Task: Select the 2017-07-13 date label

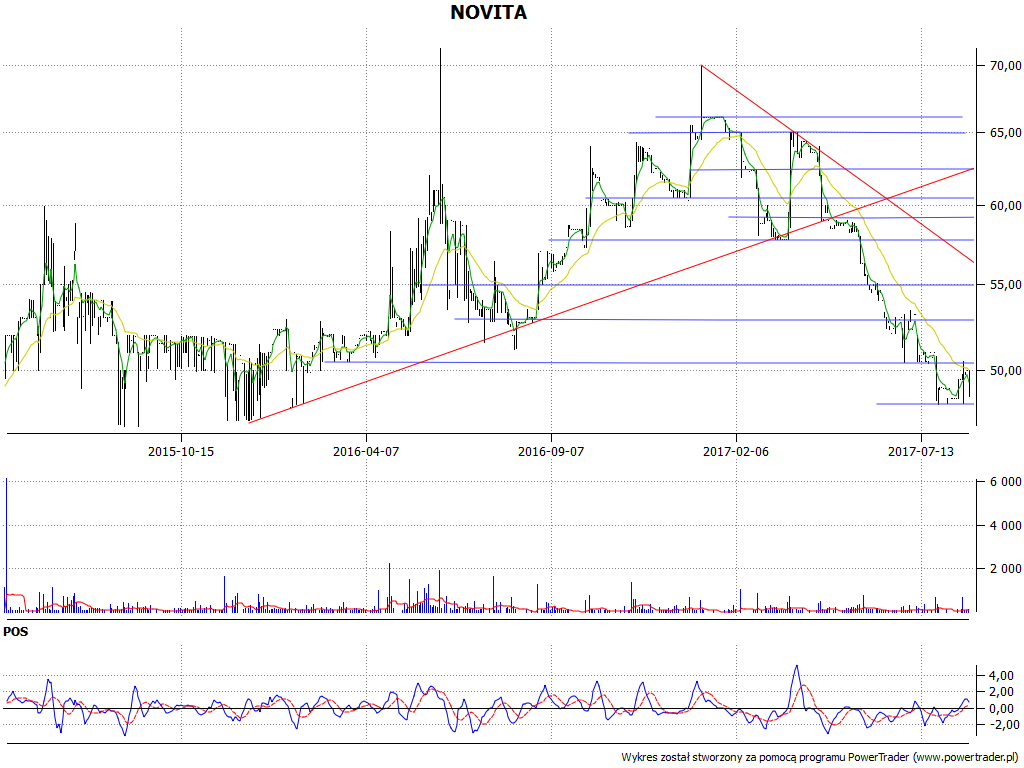Action: (921, 451)
